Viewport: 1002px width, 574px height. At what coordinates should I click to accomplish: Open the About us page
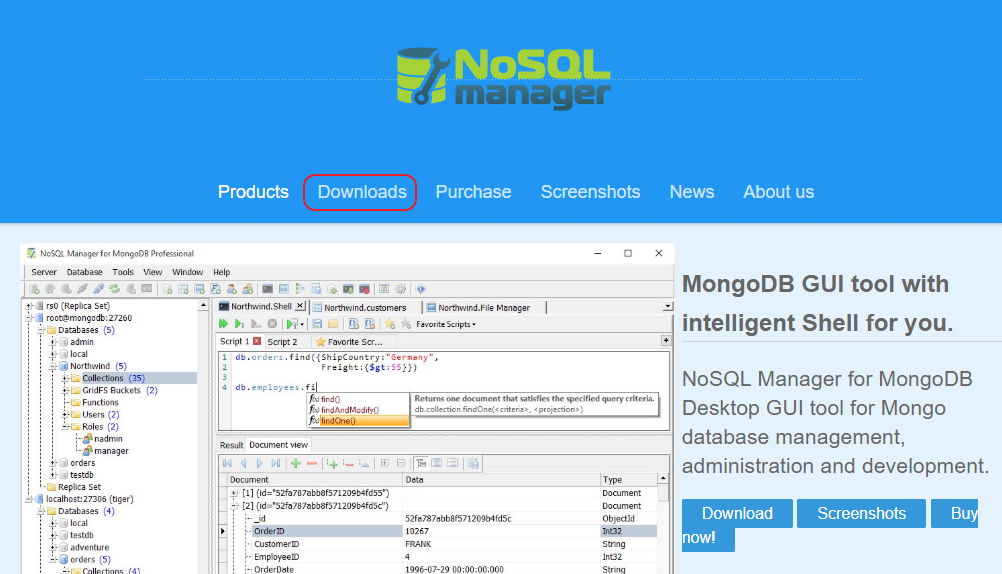pos(778,192)
